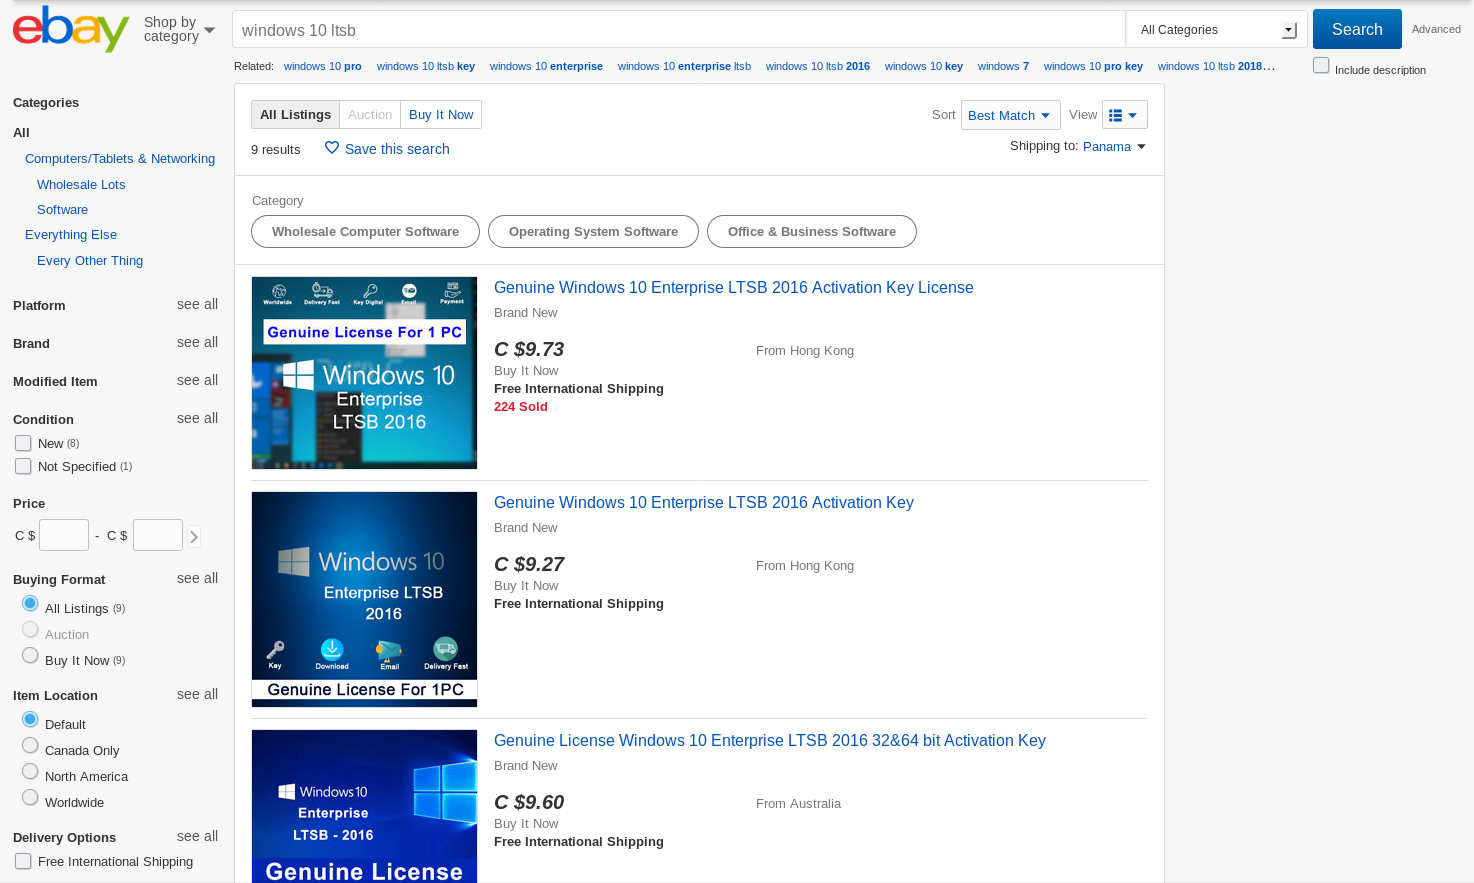The width and height of the screenshot is (1474, 883).
Task: Select the Worldwide item location radio button
Action: pos(29,797)
